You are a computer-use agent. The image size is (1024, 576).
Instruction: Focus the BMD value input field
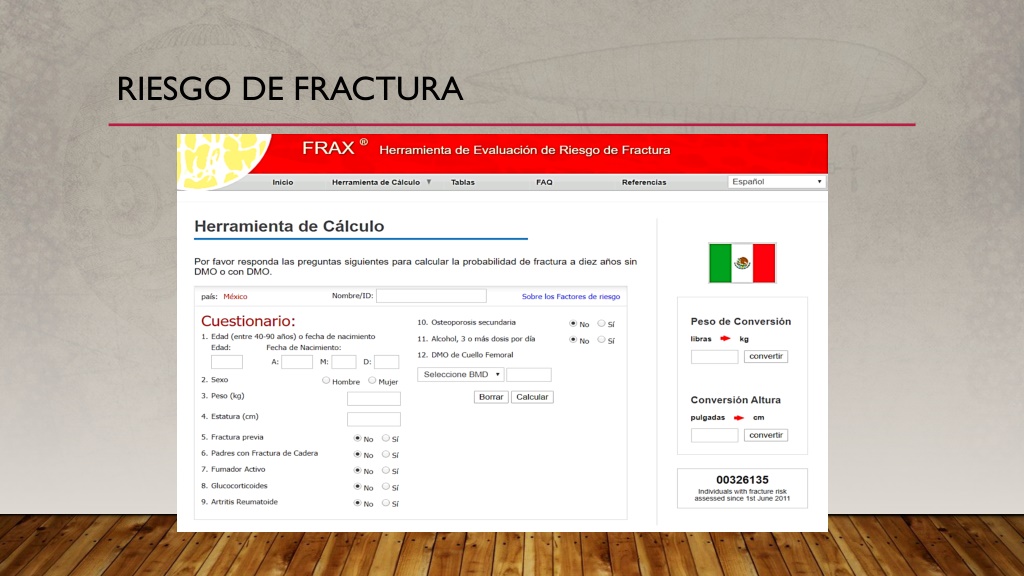(529, 375)
